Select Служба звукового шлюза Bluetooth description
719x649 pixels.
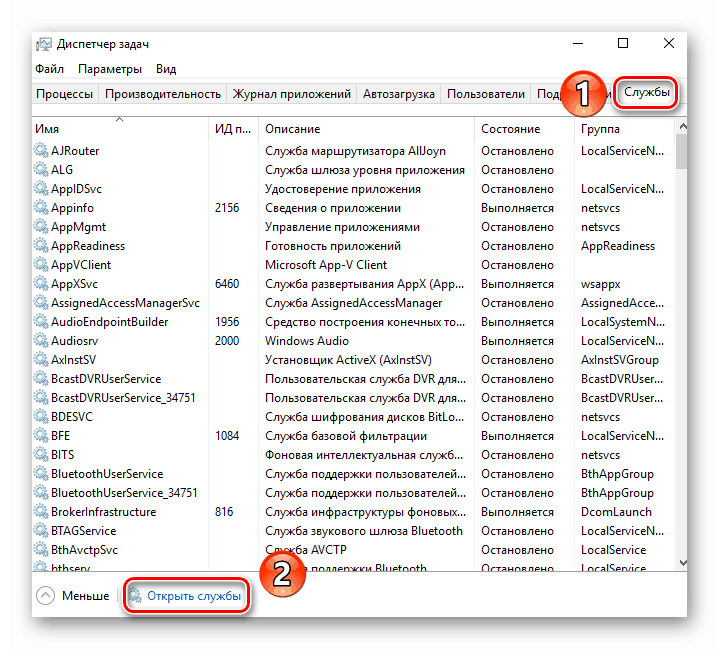click(364, 531)
